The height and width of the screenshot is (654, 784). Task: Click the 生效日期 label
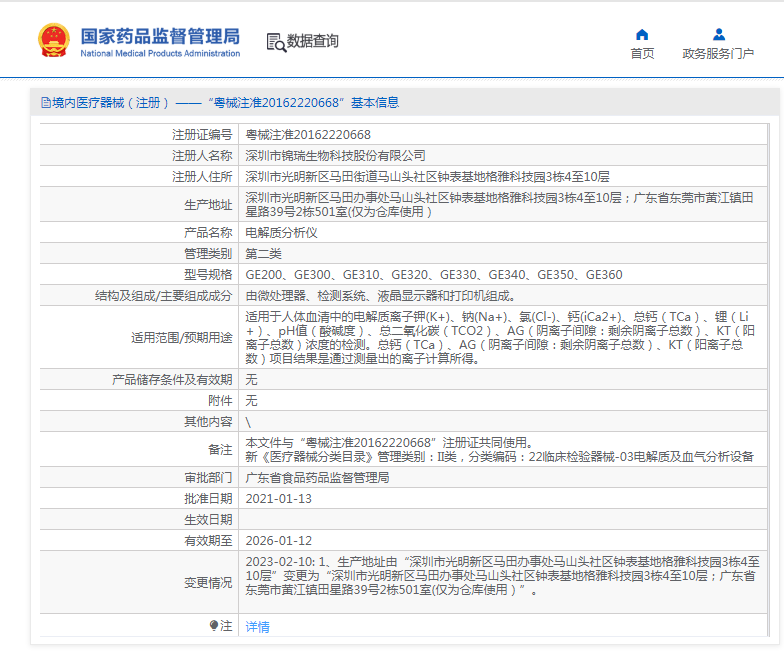tap(208, 520)
